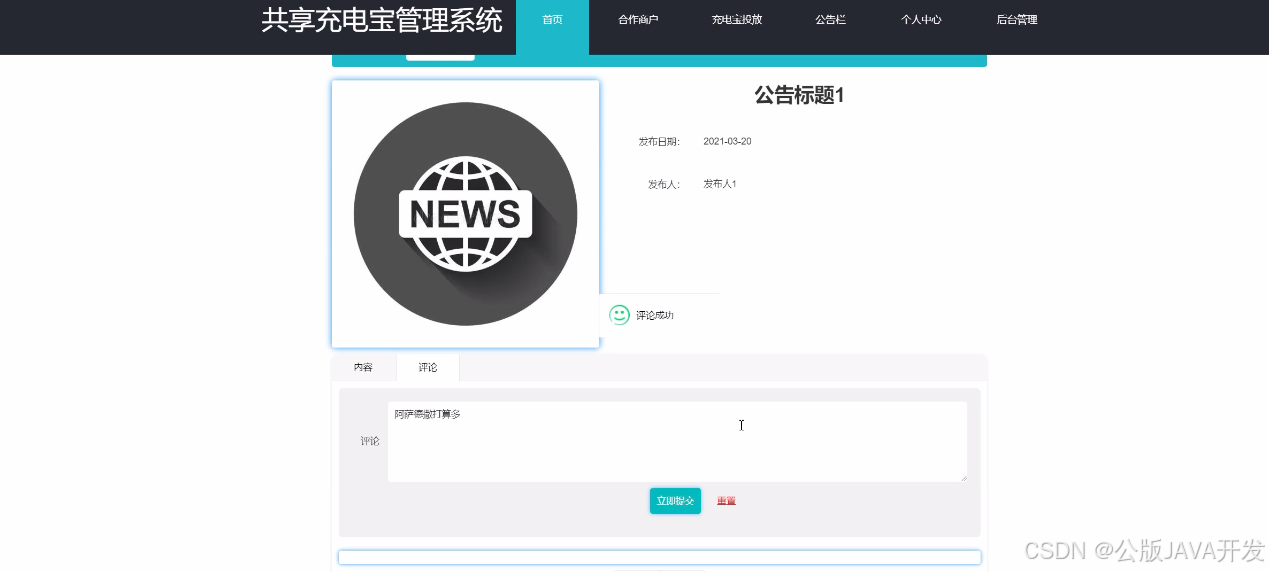1269x572 pixels.
Task: Select the 评论 tab
Action: [x=428, y=367]
